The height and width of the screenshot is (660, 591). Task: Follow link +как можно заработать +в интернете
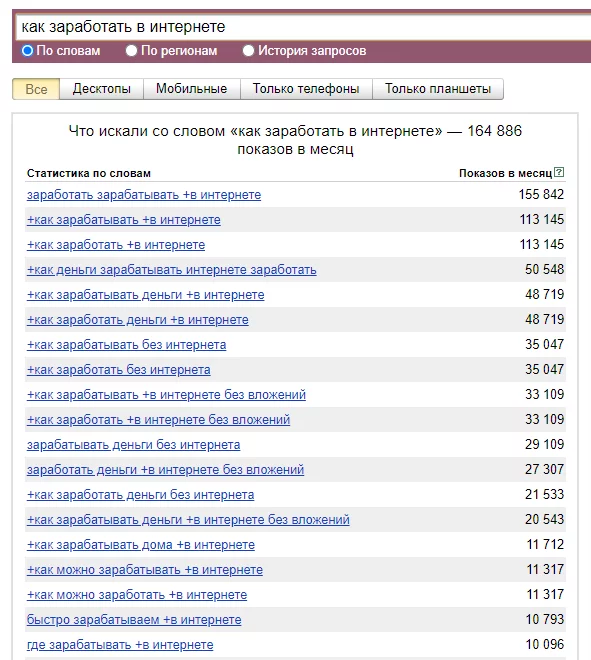click(x=137, y=595)
